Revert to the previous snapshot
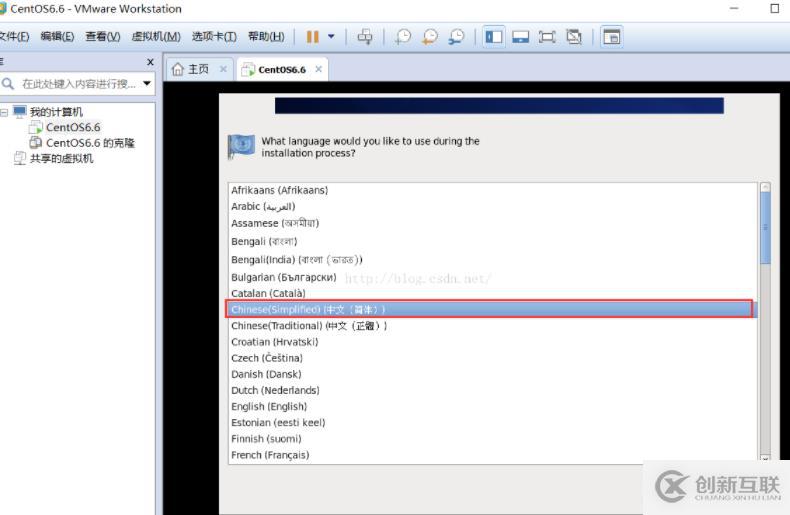 coord(430,37)
